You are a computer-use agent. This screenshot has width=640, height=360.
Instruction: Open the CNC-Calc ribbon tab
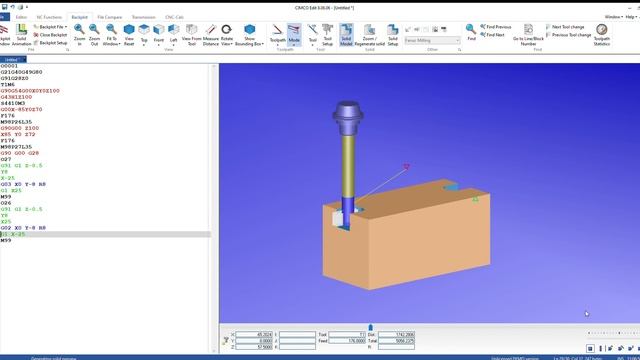[174, 17]
